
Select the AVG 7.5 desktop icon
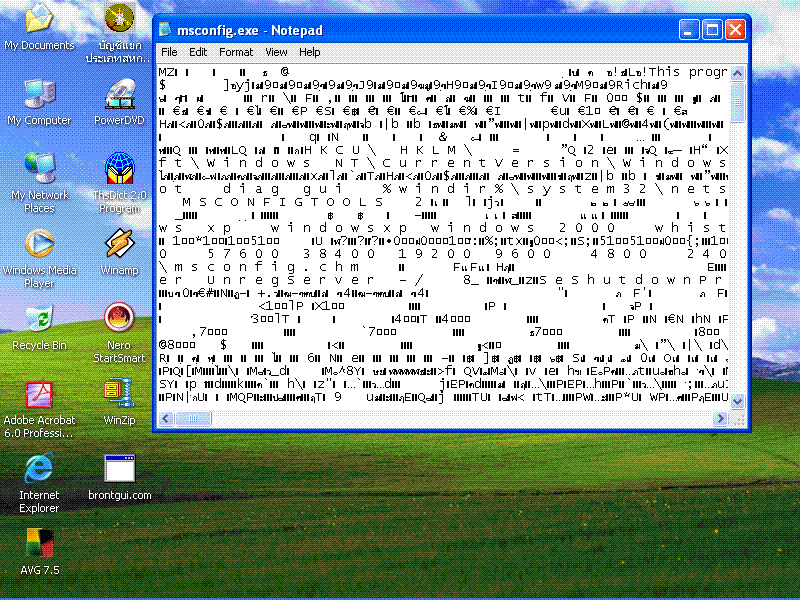pyautogui.click(x=39, y=552)
